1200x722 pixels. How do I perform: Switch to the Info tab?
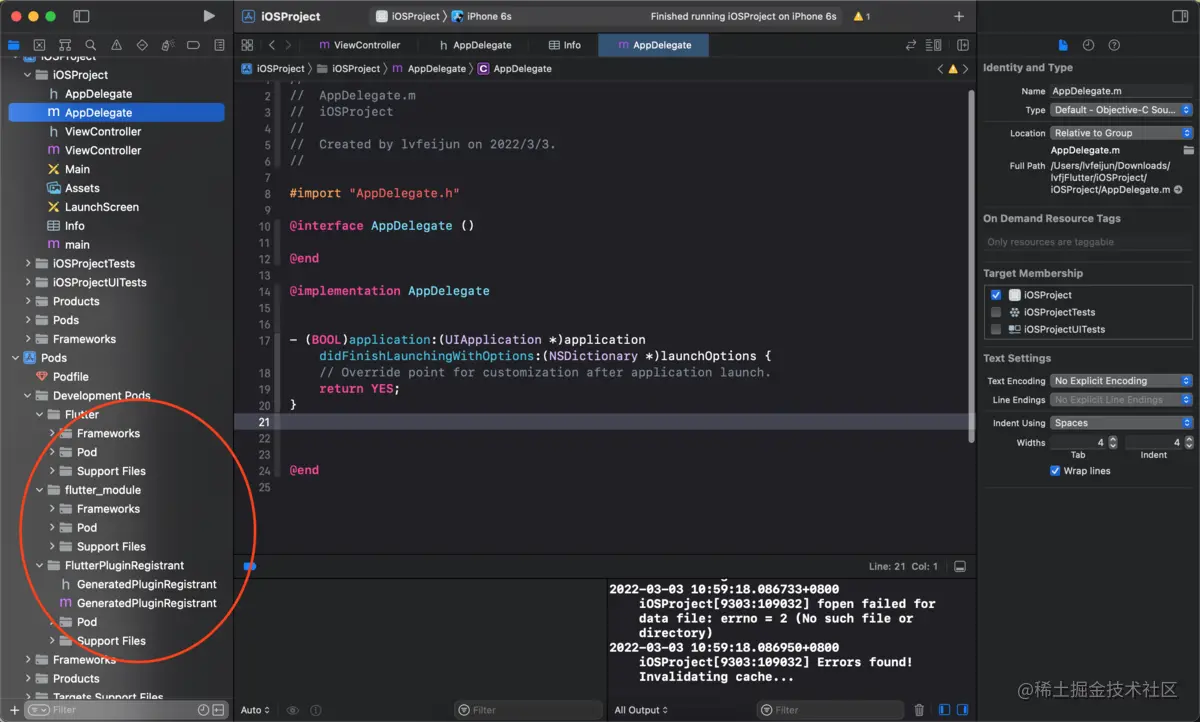[565, 45]
